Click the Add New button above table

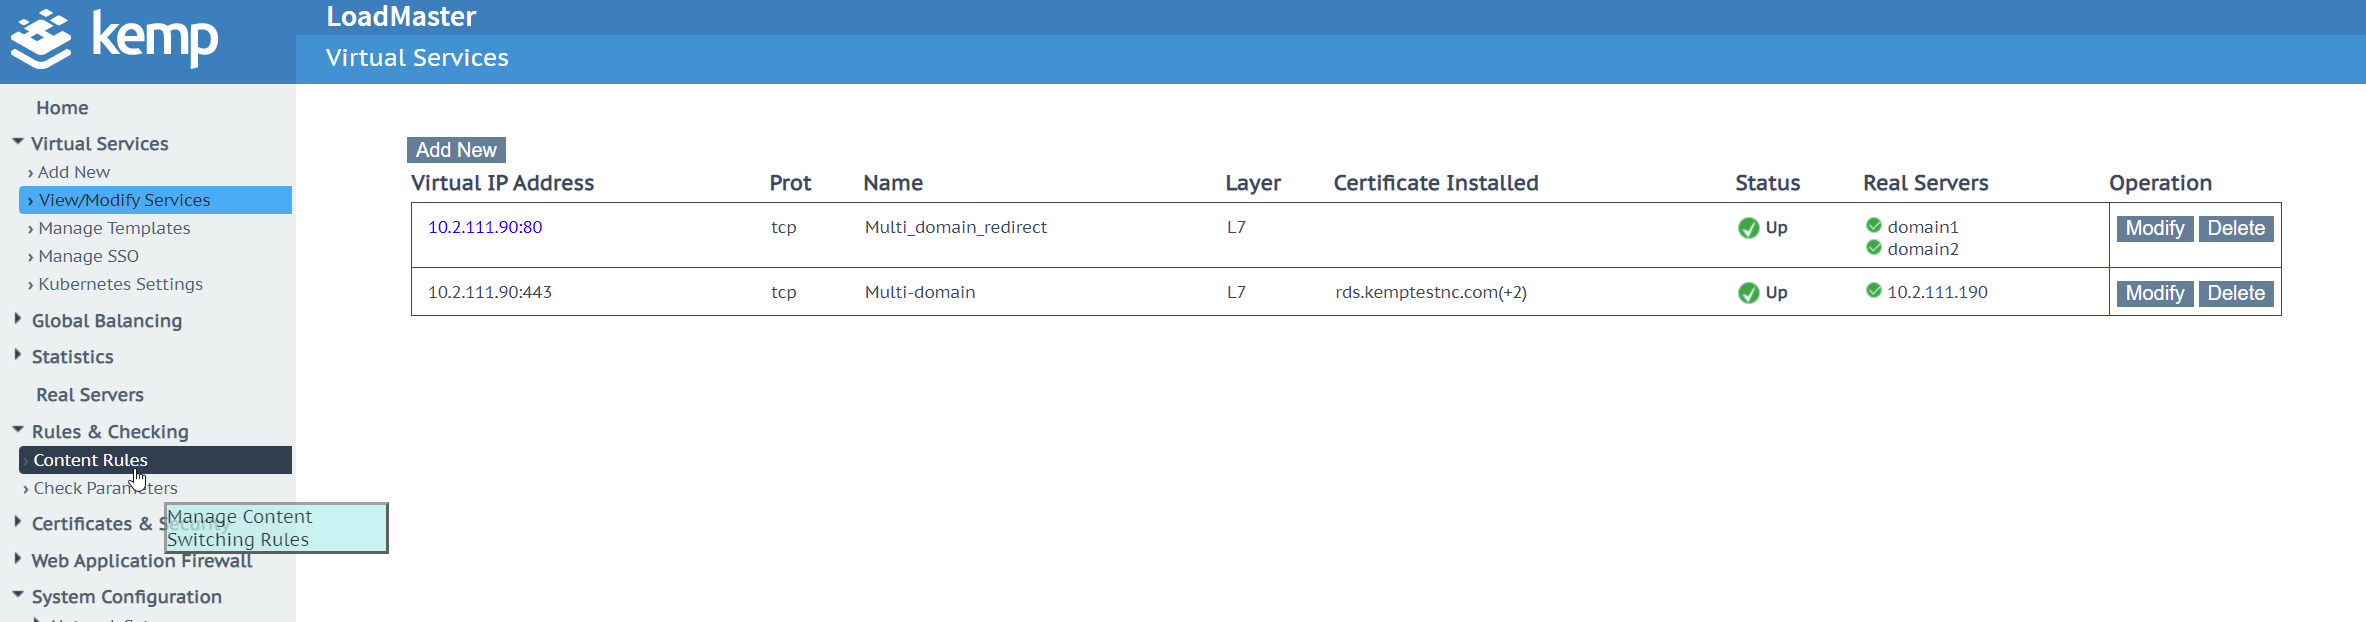pyautogui.click(x=456, y=150)
